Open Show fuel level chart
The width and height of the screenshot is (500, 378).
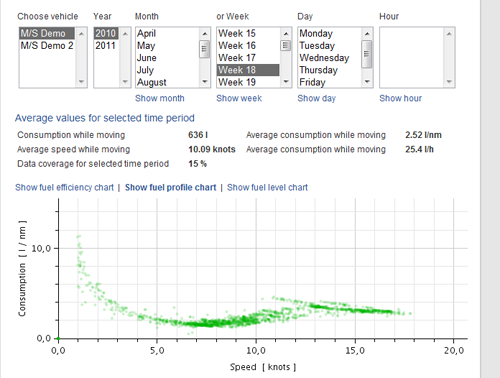tap(267, 187)
